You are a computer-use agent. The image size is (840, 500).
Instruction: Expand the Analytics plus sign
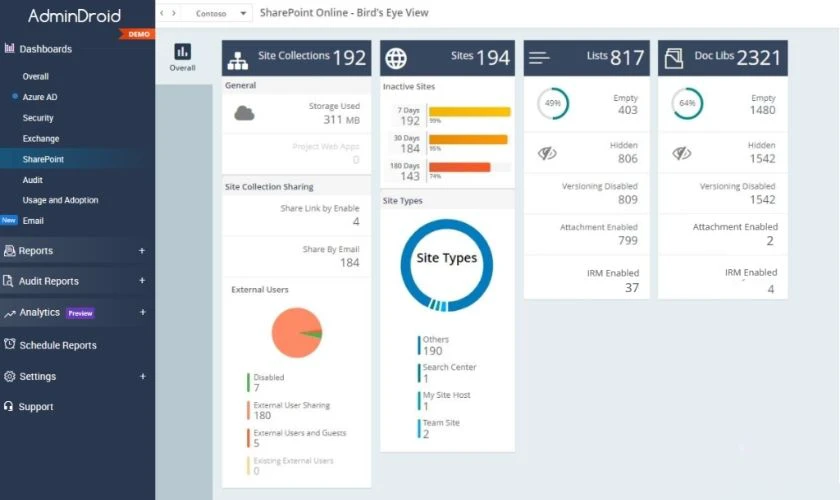tap(142, 312)
